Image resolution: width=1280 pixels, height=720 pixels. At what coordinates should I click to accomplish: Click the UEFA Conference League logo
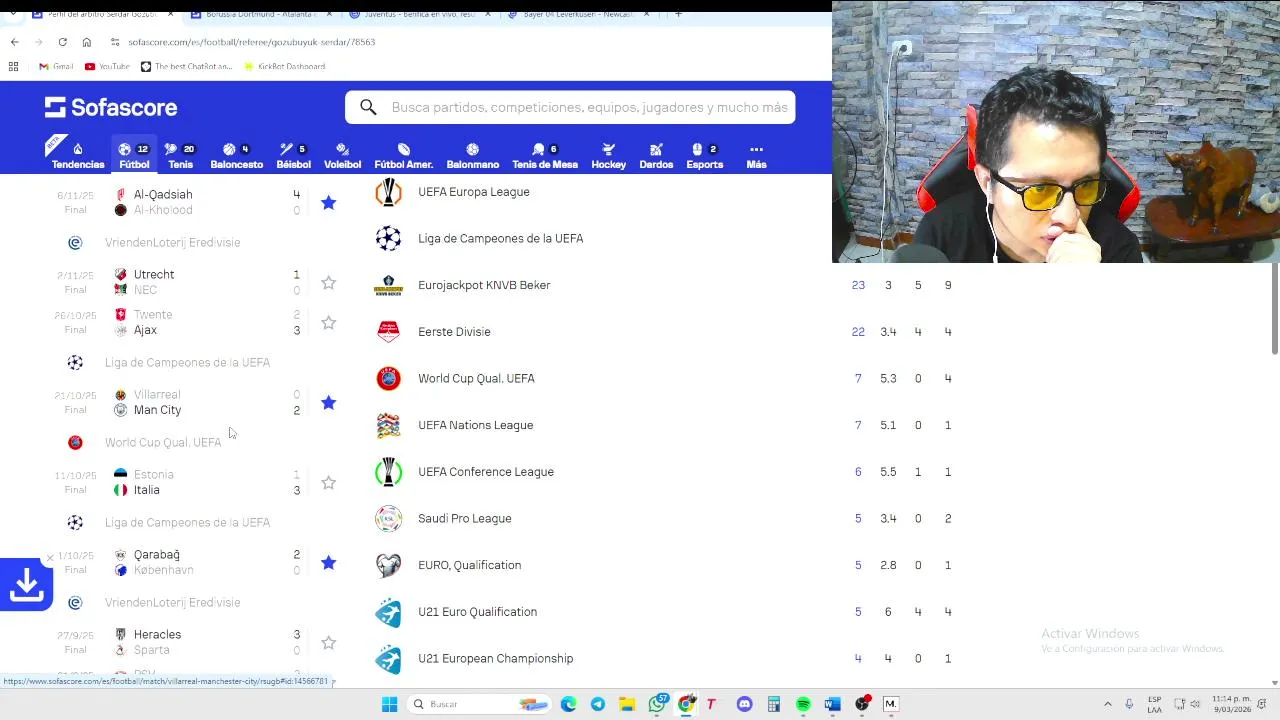click(x=388, y=472)
